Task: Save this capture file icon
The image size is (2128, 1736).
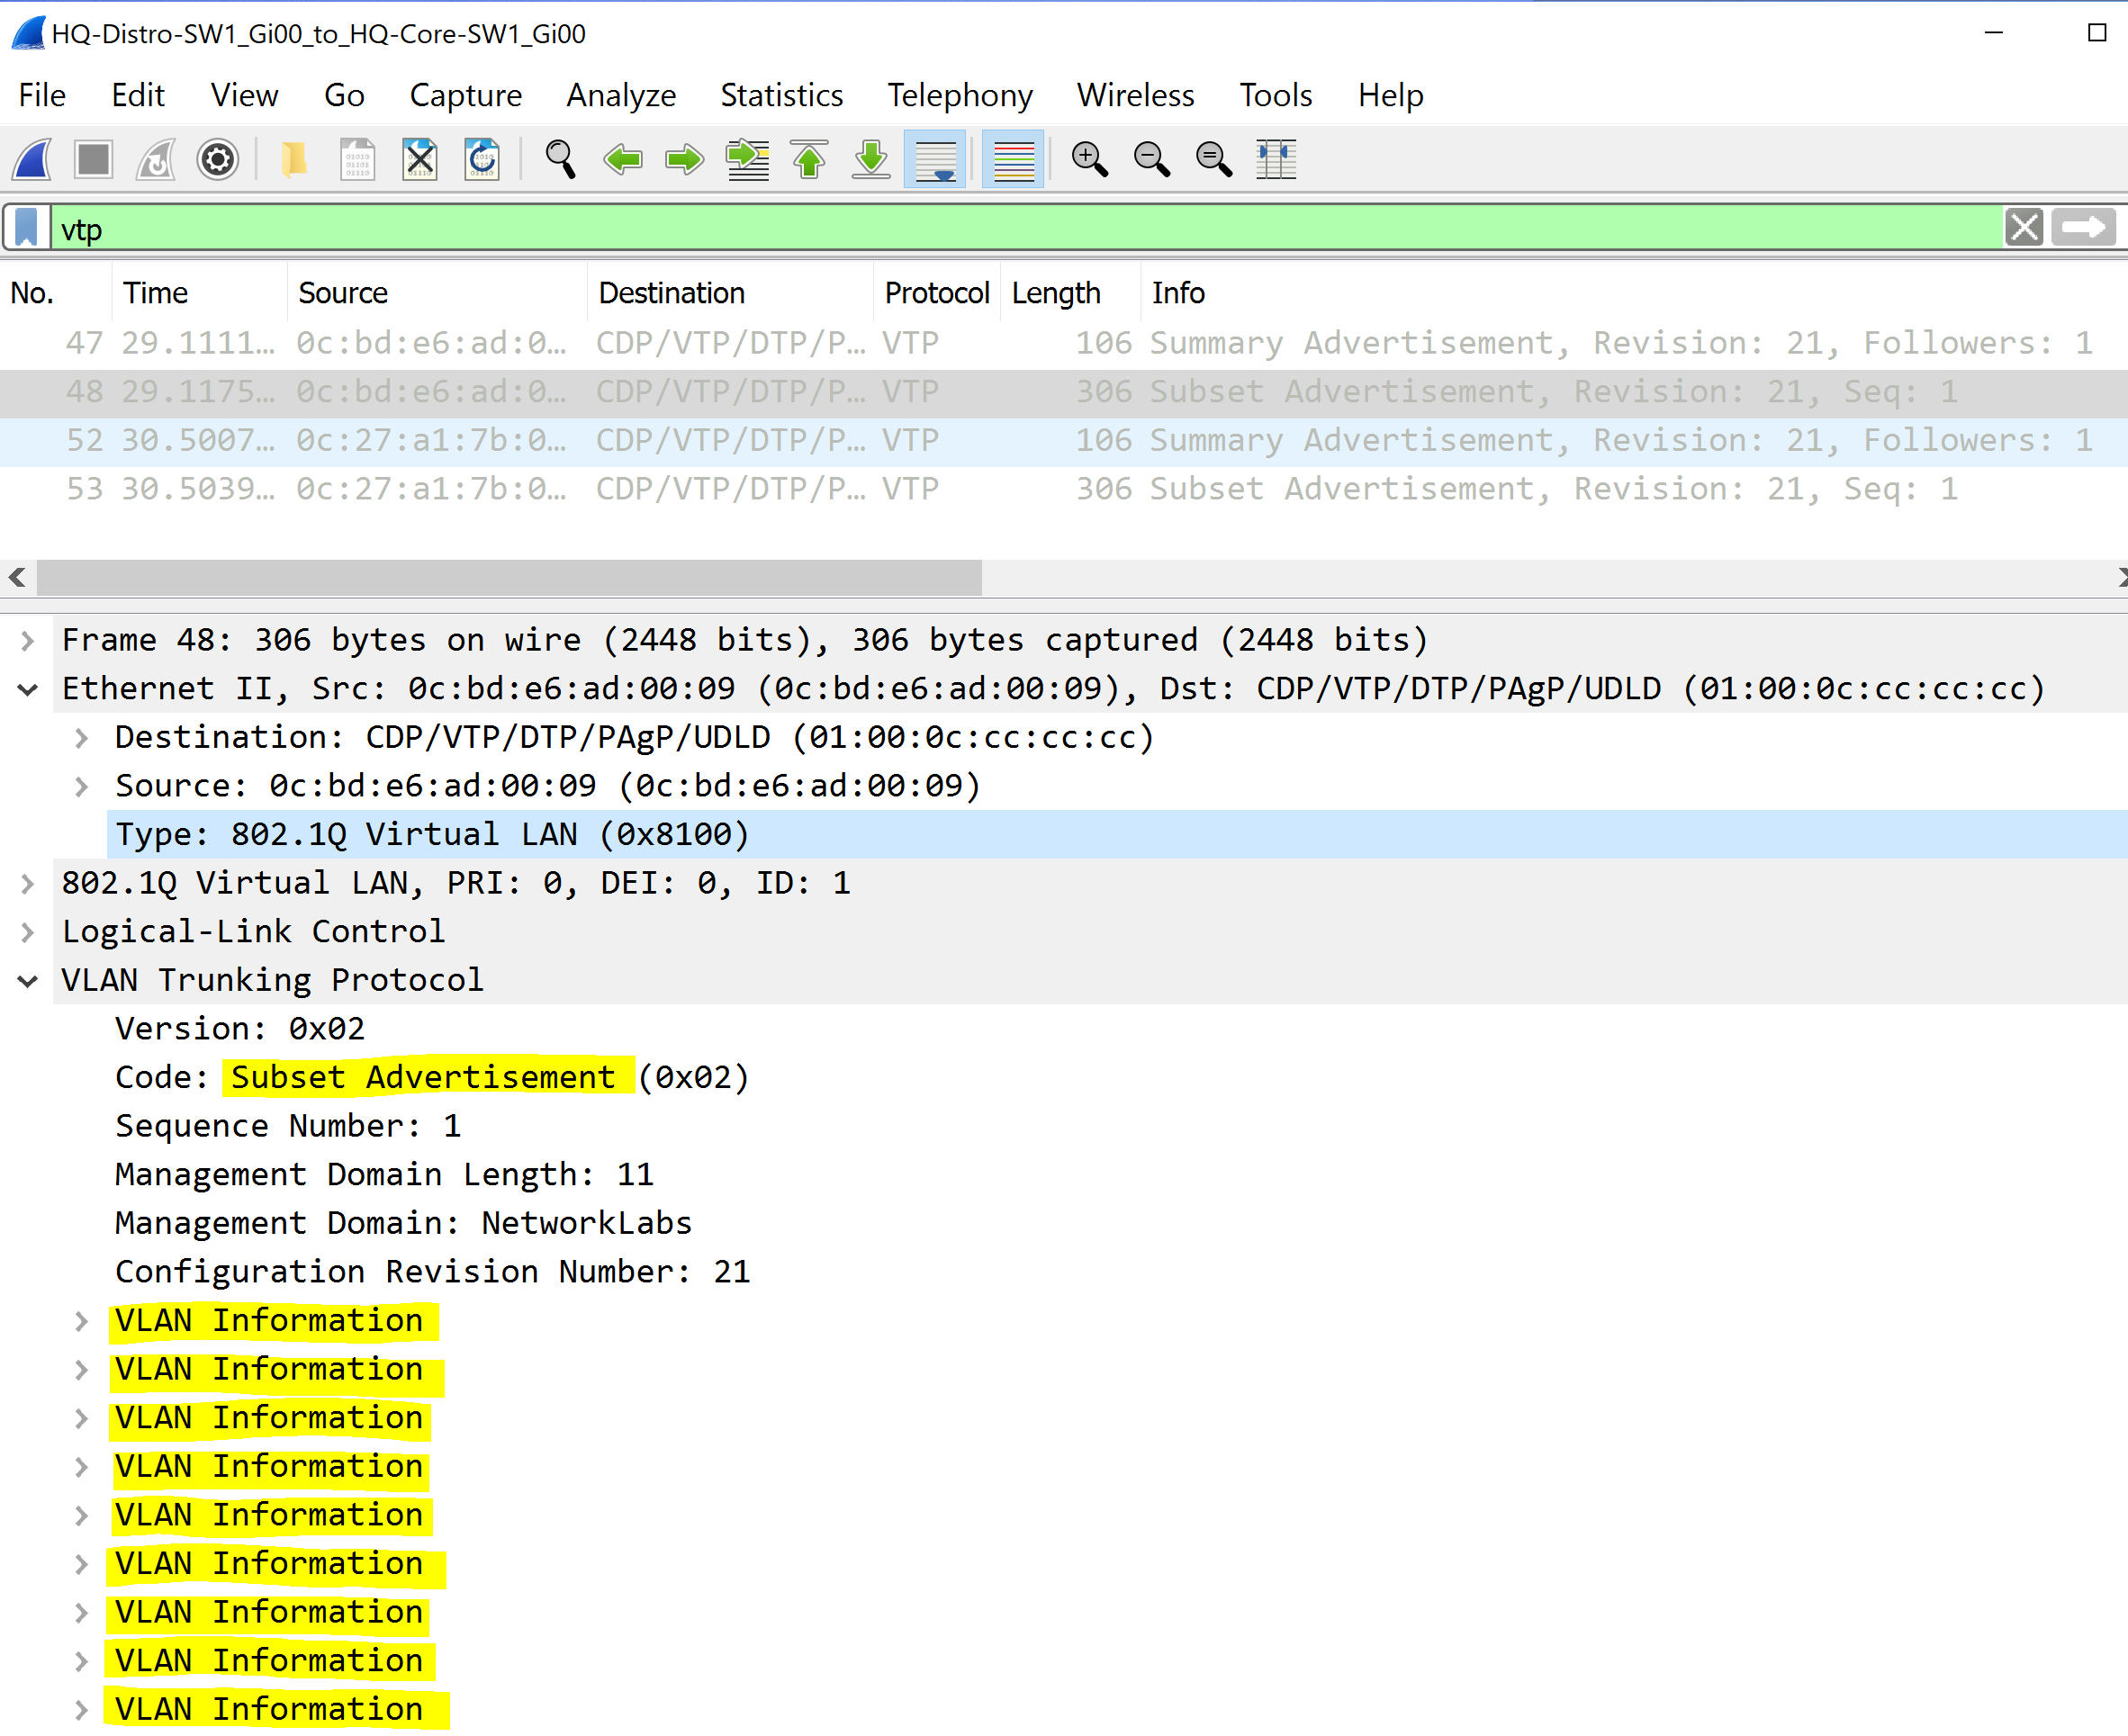Action: [x=357, y=159]
